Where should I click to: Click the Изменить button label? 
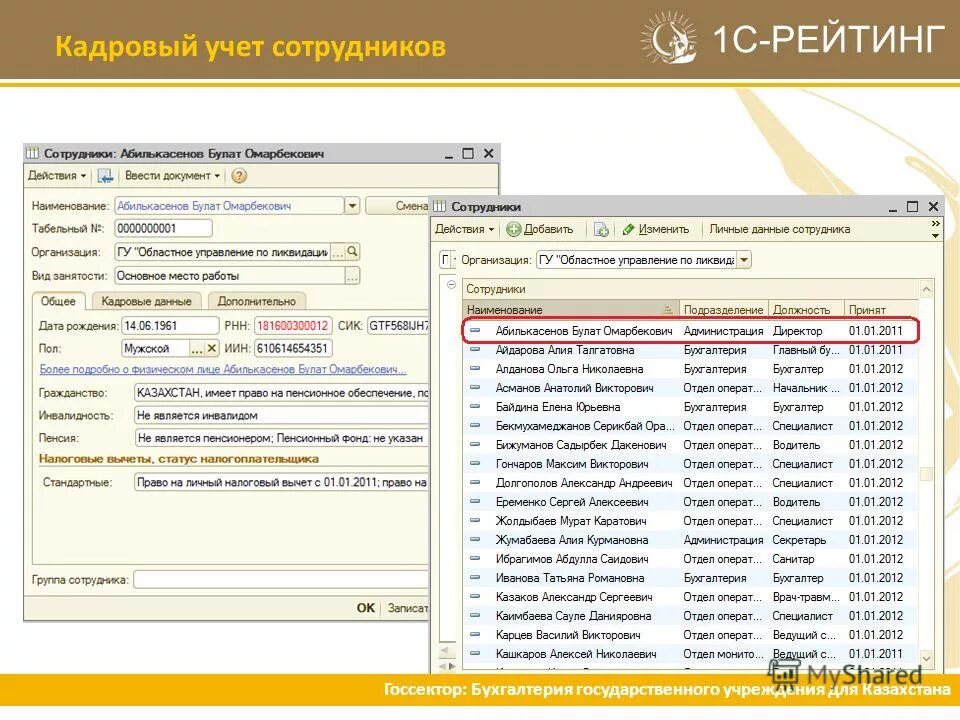tap(664, 230)
